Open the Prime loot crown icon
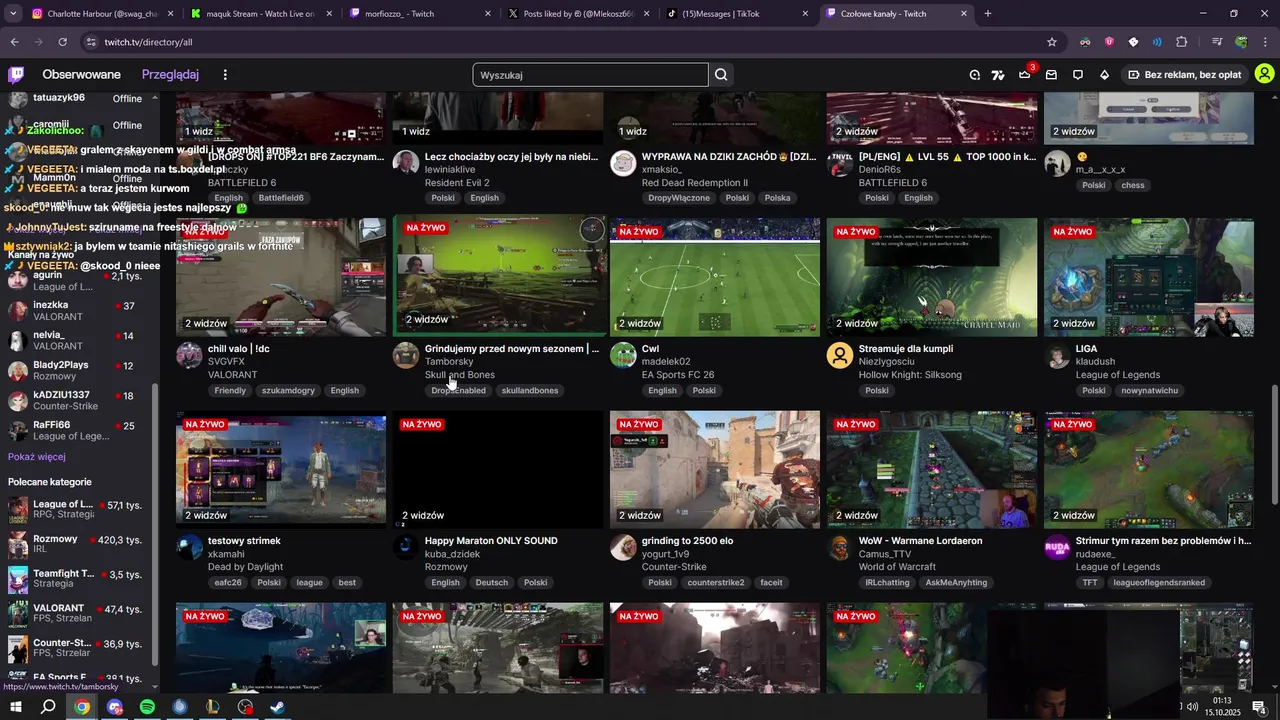The width and height of the screenshot is (1280, 720). [x=1025, y=75]
